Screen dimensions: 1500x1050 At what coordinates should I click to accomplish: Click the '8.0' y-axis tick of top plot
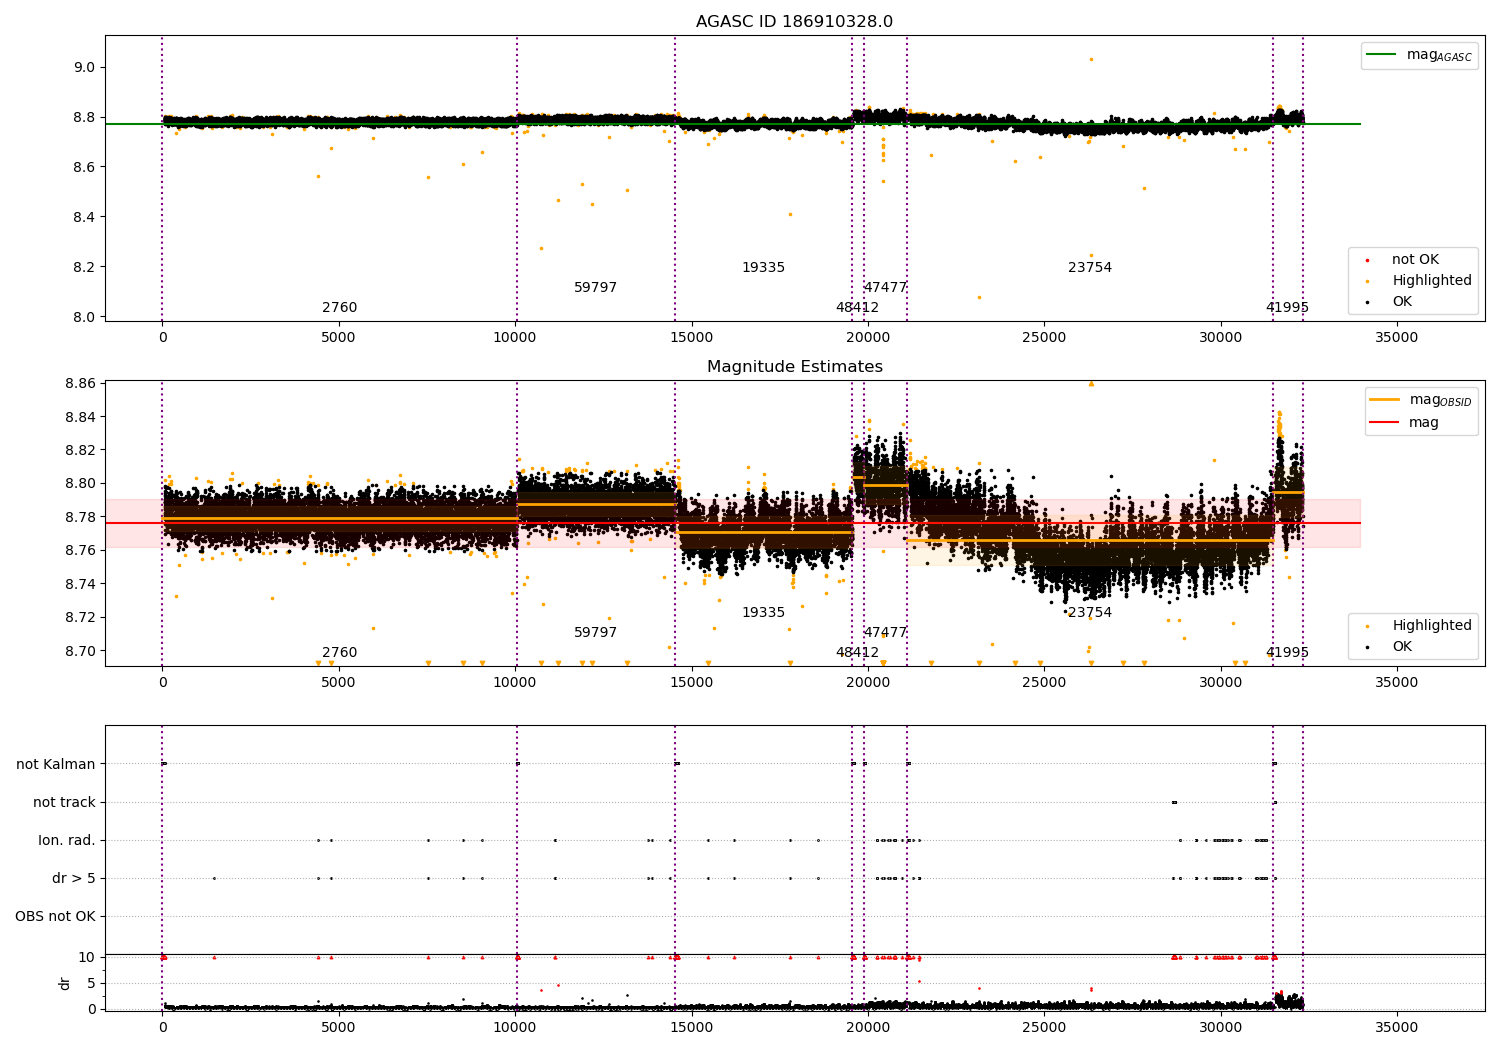(x=83, y=317)
